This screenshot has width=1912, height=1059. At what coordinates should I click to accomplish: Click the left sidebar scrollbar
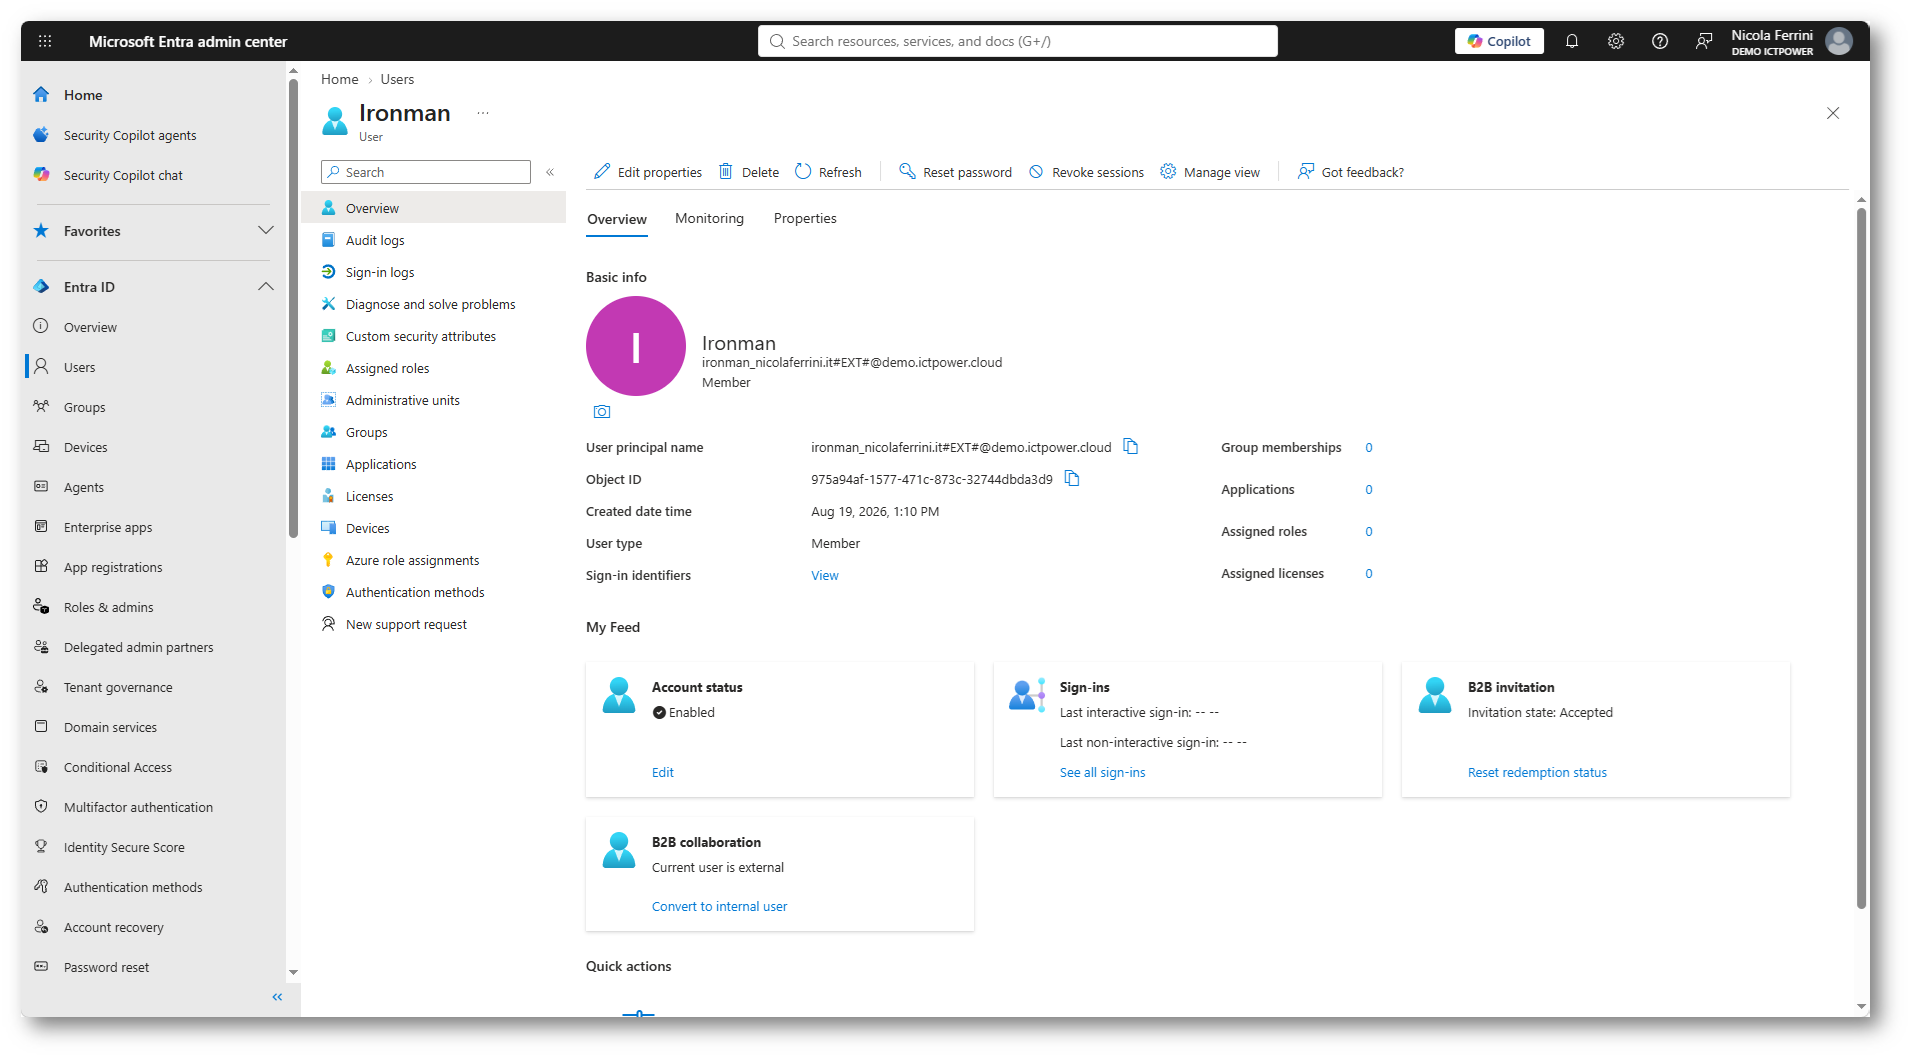point(293,308)
